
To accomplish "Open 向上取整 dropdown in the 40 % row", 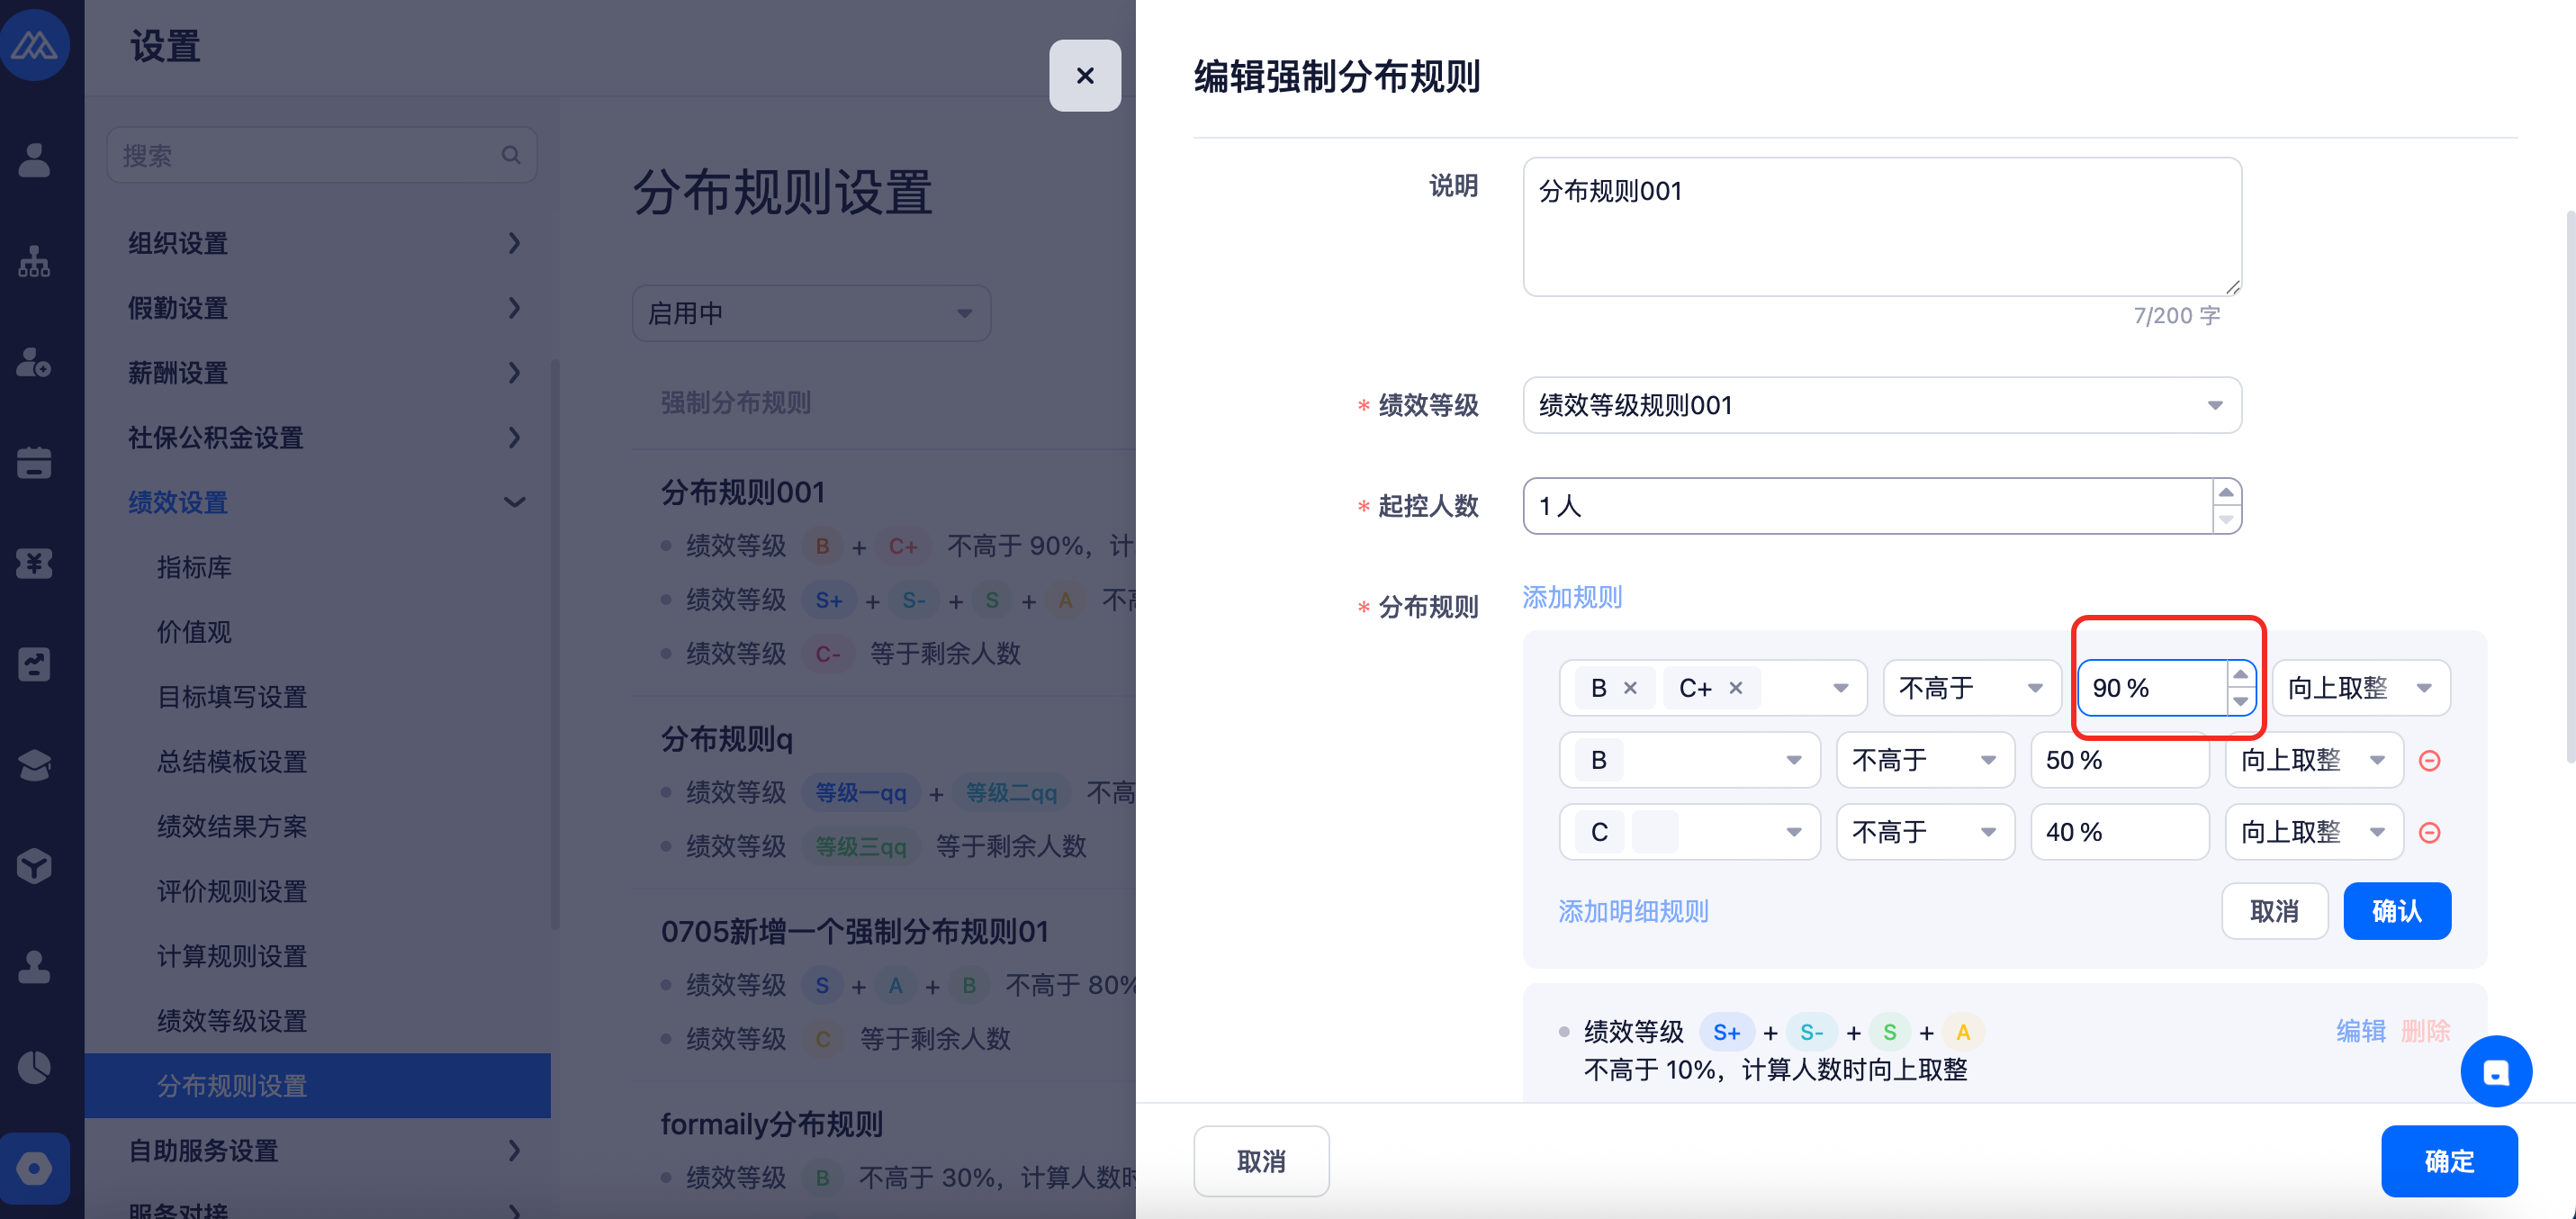I will click(x=2313, y=832).
